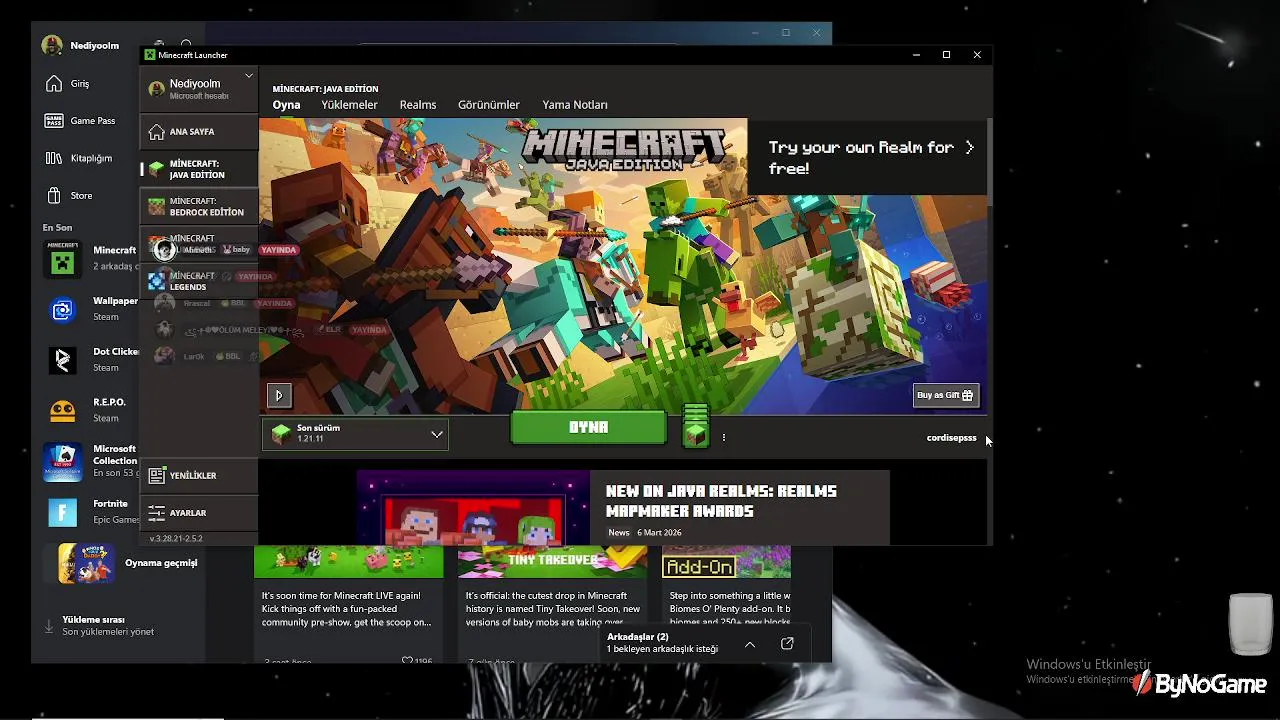Image resolution: width=1280 pixels, height=720 pixels.
Task: Switch to the Yama Notları tab
Action: click(575, 105)
